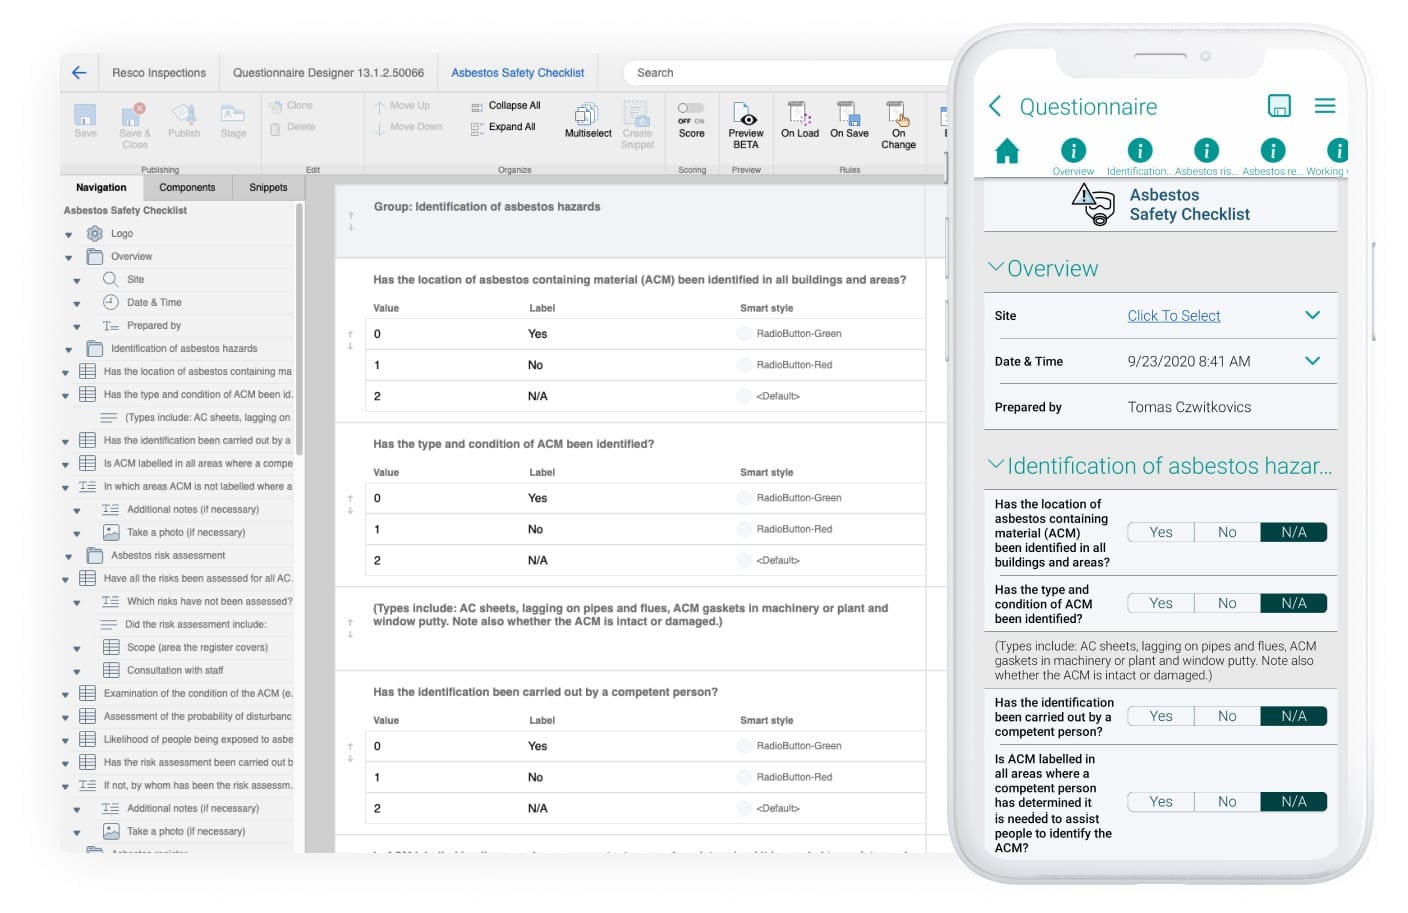Choose Yes for ACM location identified question
This screenshot has width=1408, height=913.
1160,532
